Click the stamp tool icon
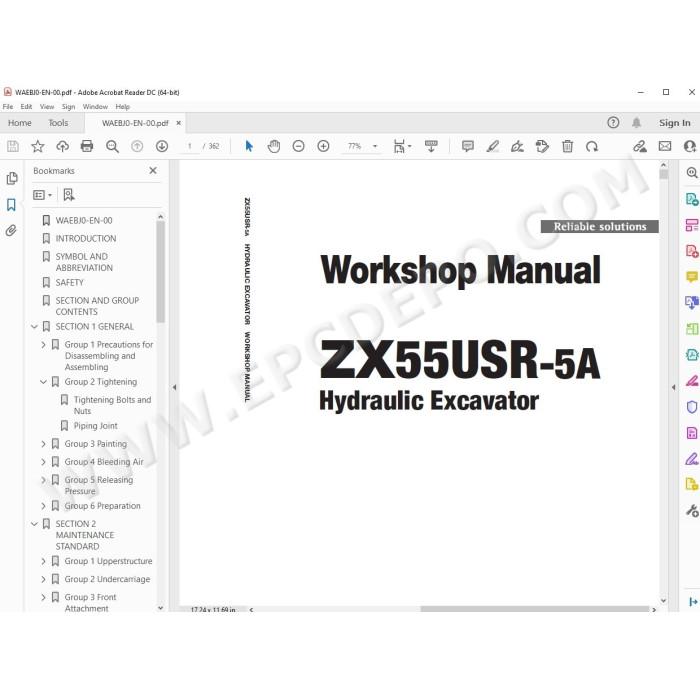 542,146
